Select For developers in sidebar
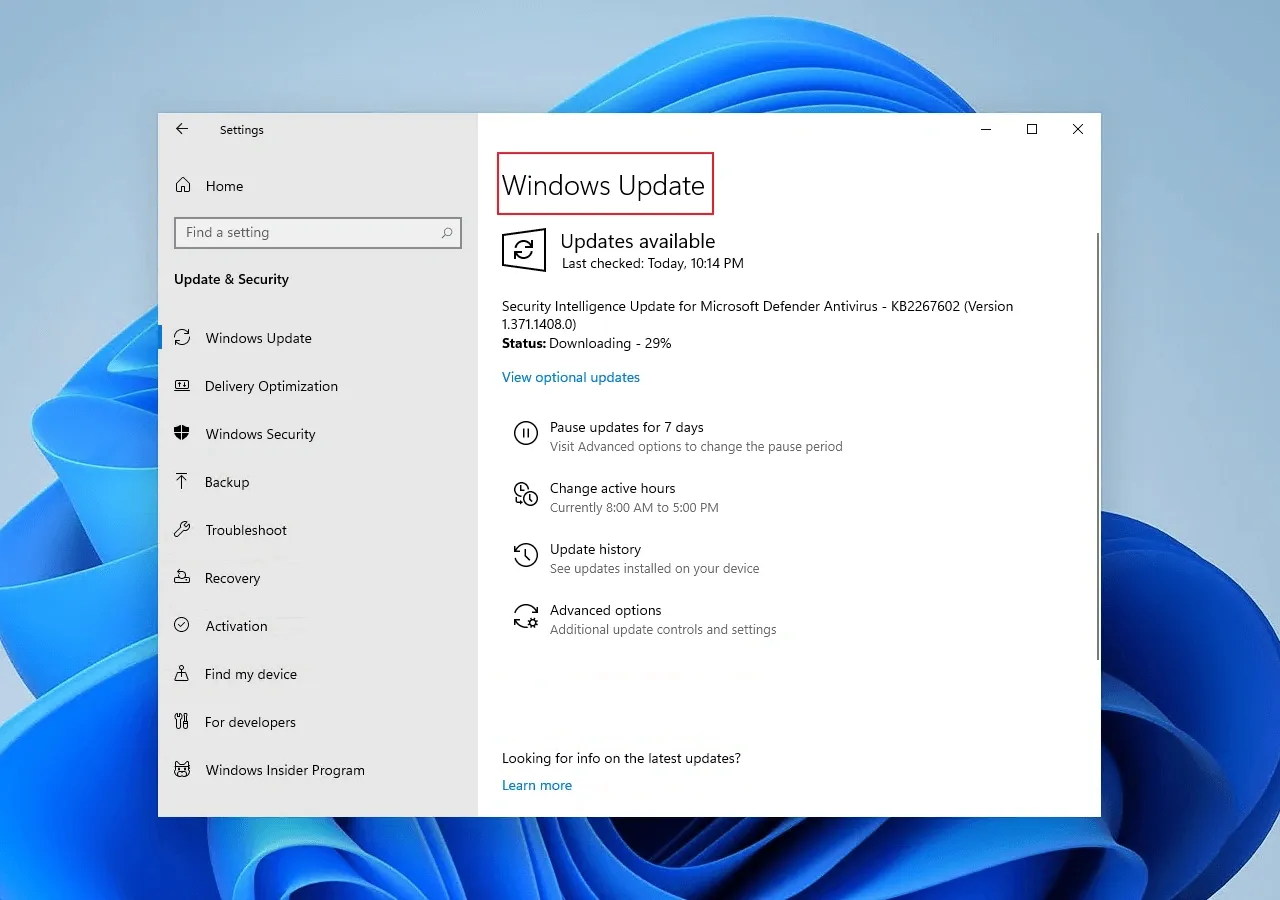Image resolution: width=1280 pixels, height=900 pixels. tap(250, 722)
